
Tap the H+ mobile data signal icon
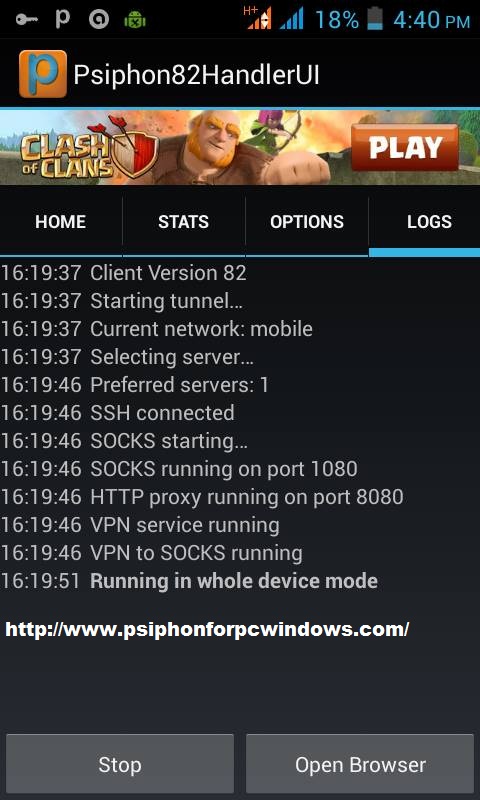259,18
